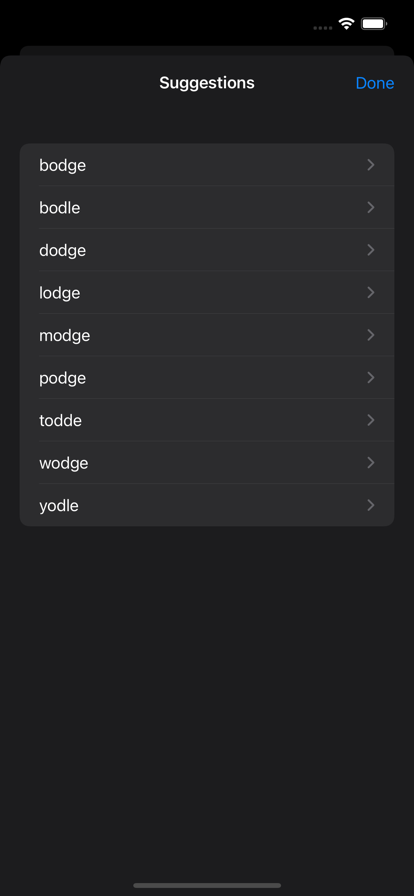Click the chevron arrow for lodge
This screenshot has height=896, width=414.
[x=371, y=293]
